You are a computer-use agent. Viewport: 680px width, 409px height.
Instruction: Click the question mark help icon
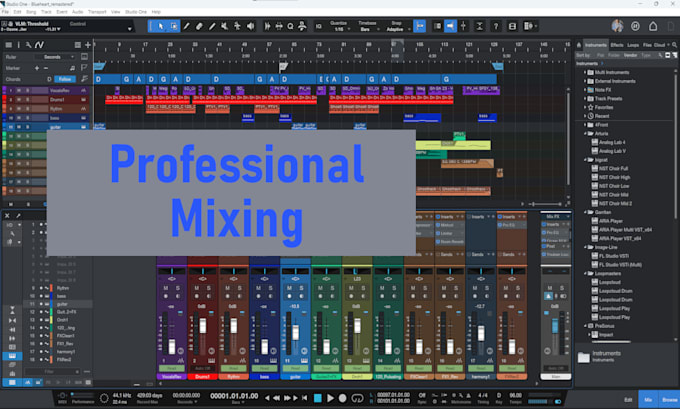coord(496,26)
